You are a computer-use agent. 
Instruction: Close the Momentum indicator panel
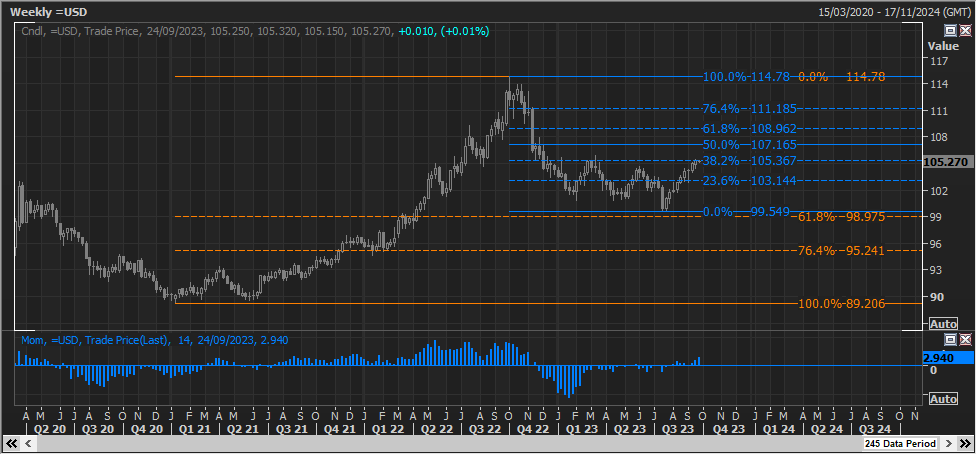point(965,339)
